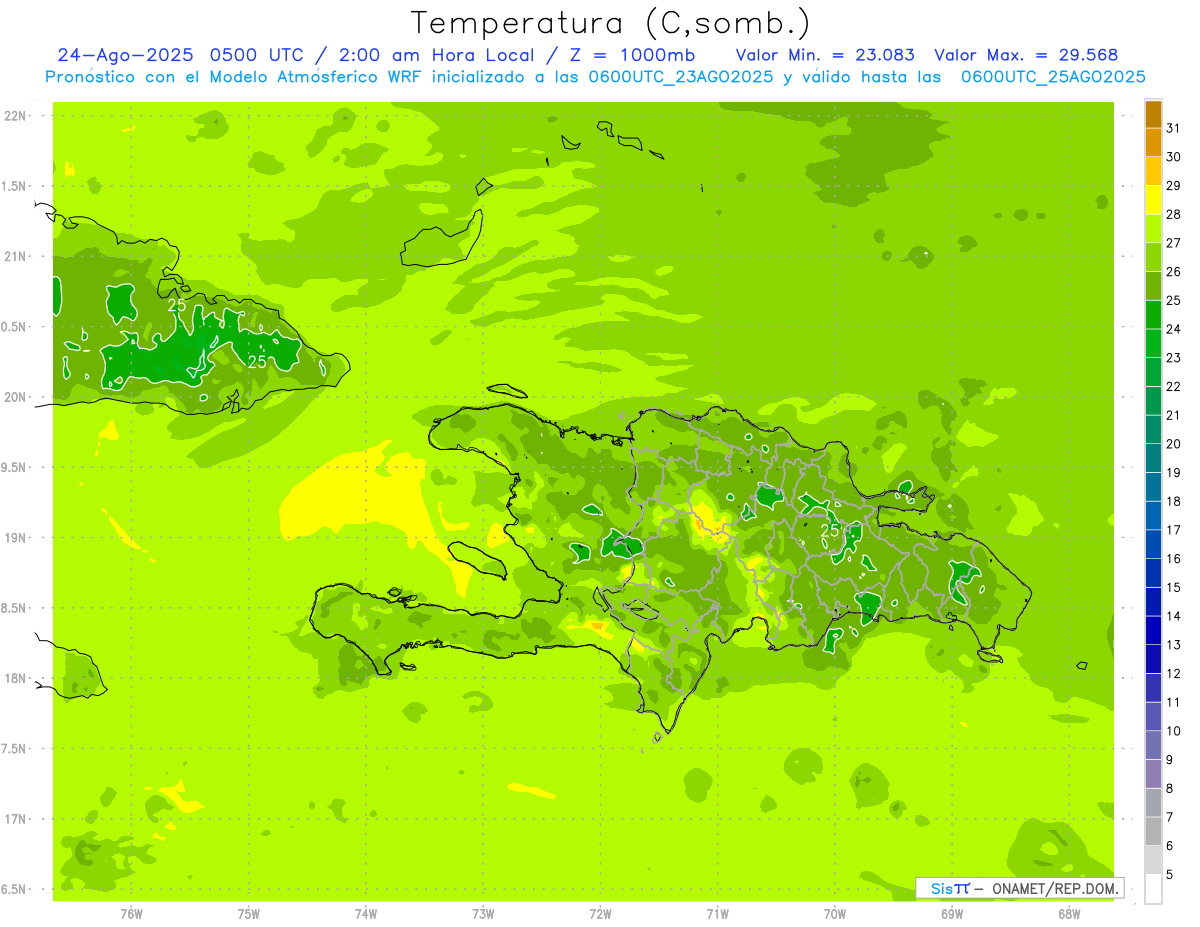Screen dimensions: 1200x927
Task: Click the "5" color bar label
Action: tap(1170, 875)
